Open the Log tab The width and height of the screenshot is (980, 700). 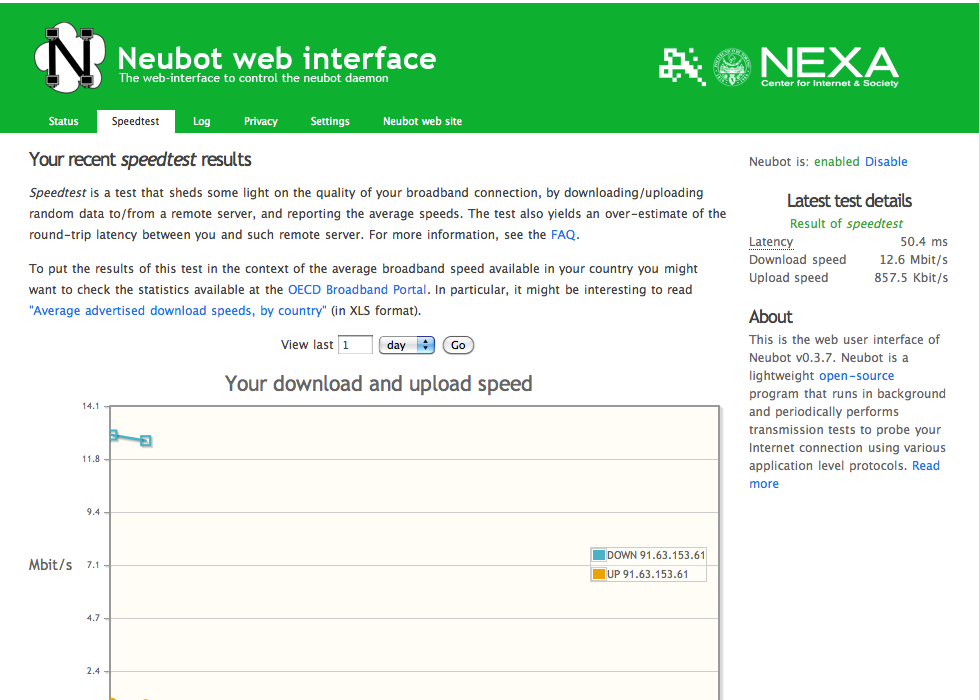click(x=202, y=121)
